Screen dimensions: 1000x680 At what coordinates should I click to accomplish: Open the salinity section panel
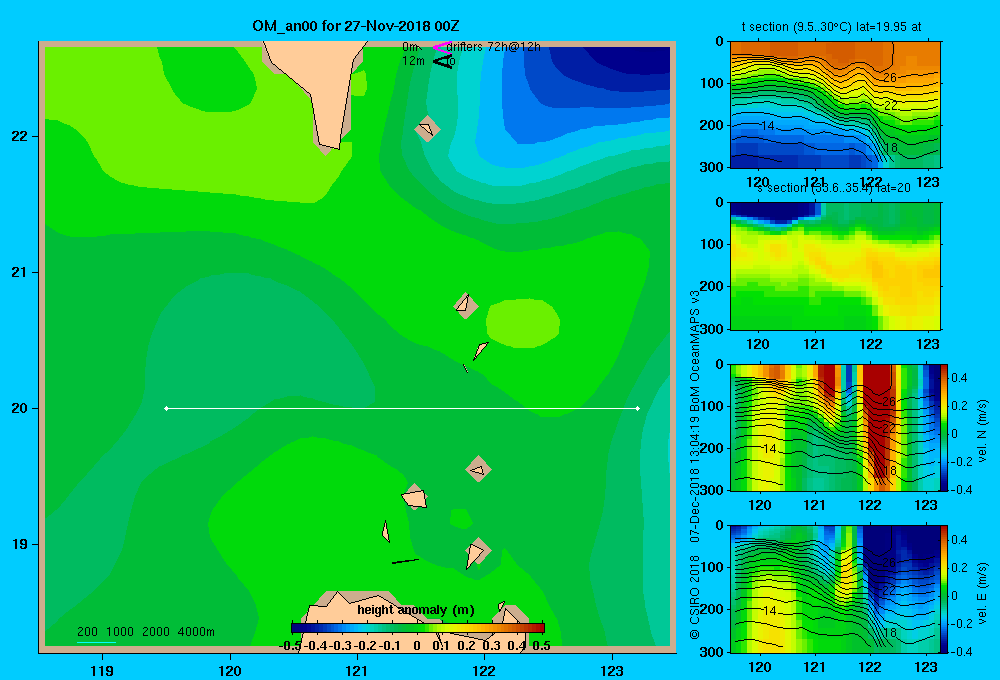835,266
